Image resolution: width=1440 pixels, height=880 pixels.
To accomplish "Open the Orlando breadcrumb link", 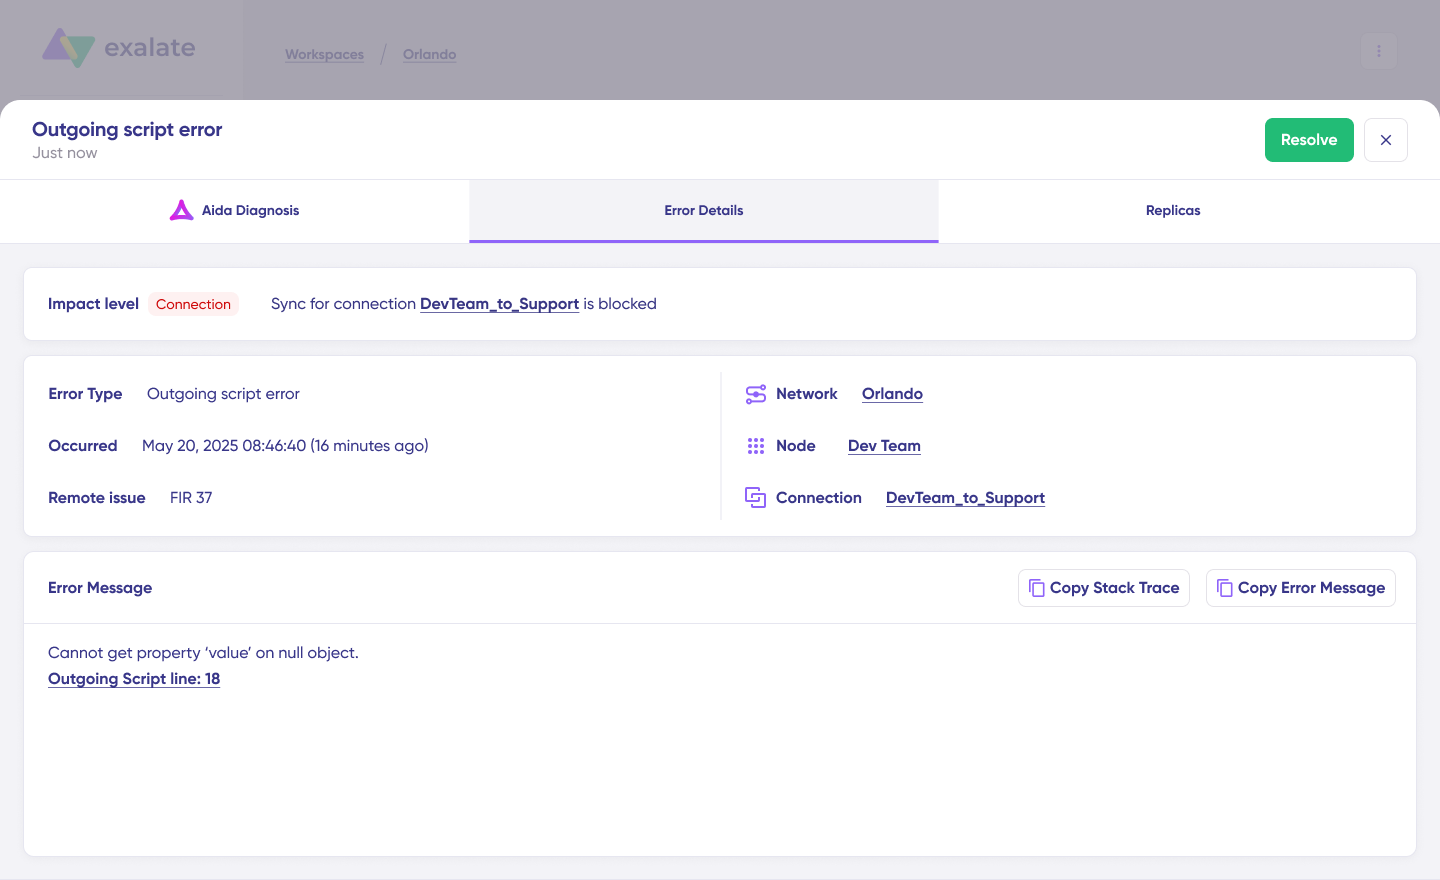I will pos(429,54).
